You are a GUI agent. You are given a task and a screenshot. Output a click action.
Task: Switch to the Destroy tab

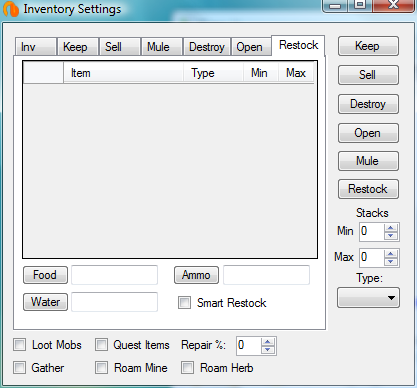point(207,47)
